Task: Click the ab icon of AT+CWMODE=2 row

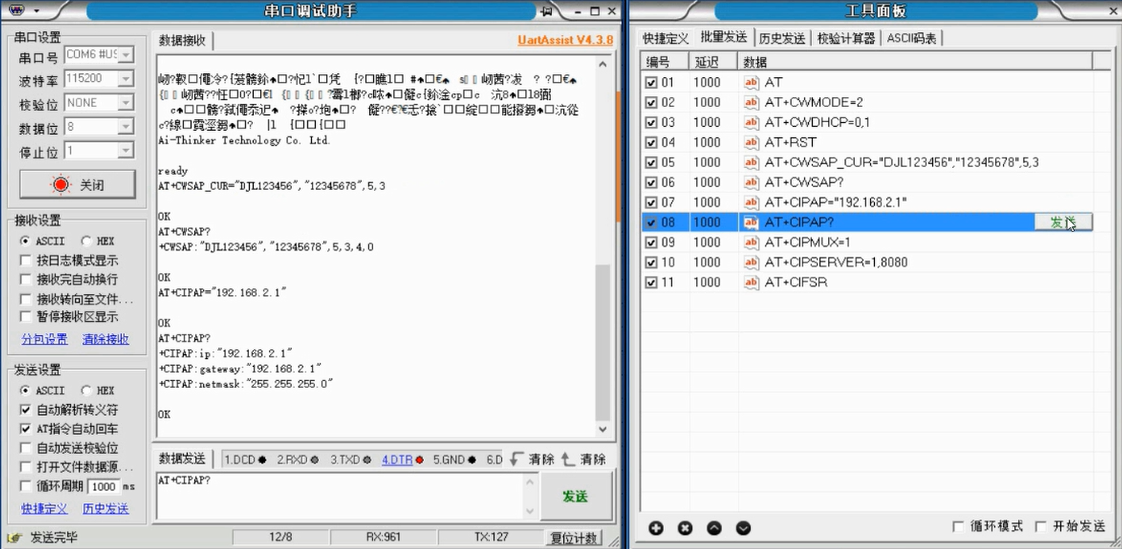Action: coord(751,102)
